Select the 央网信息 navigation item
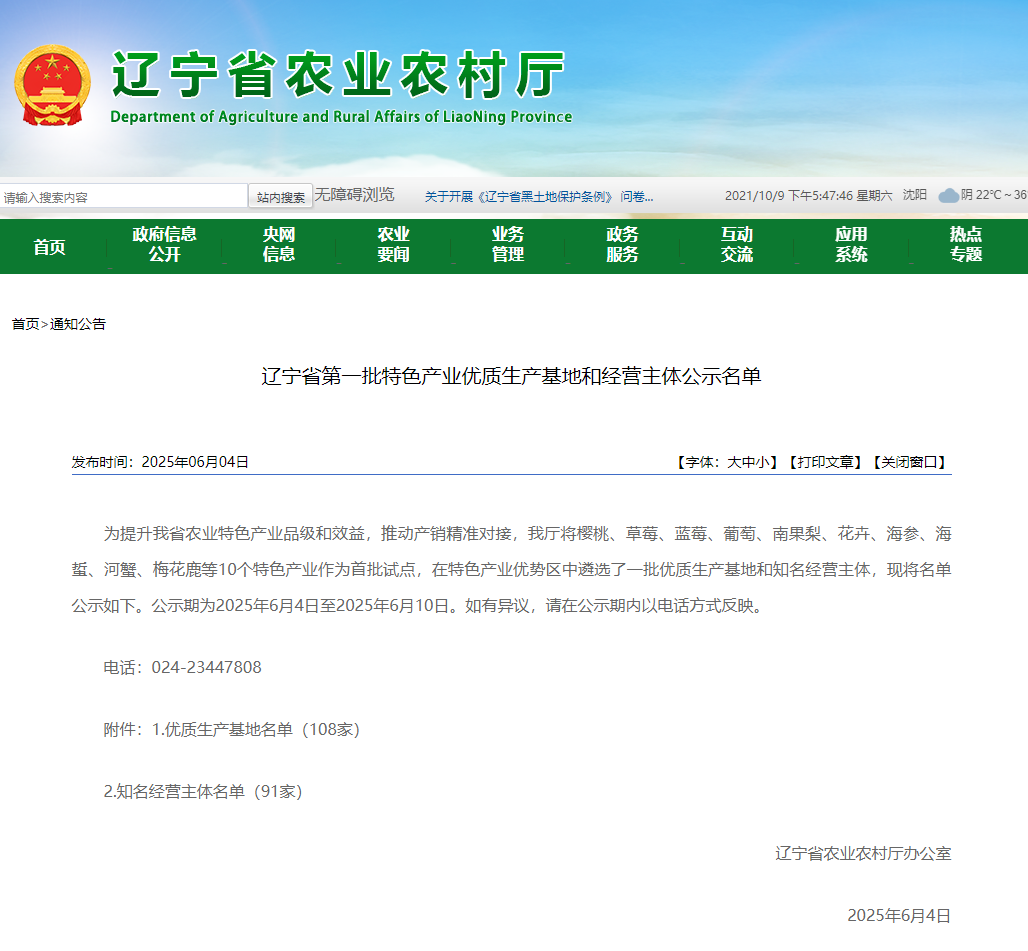The height and width of the screenshot is (951, 1028). point(279,245)
